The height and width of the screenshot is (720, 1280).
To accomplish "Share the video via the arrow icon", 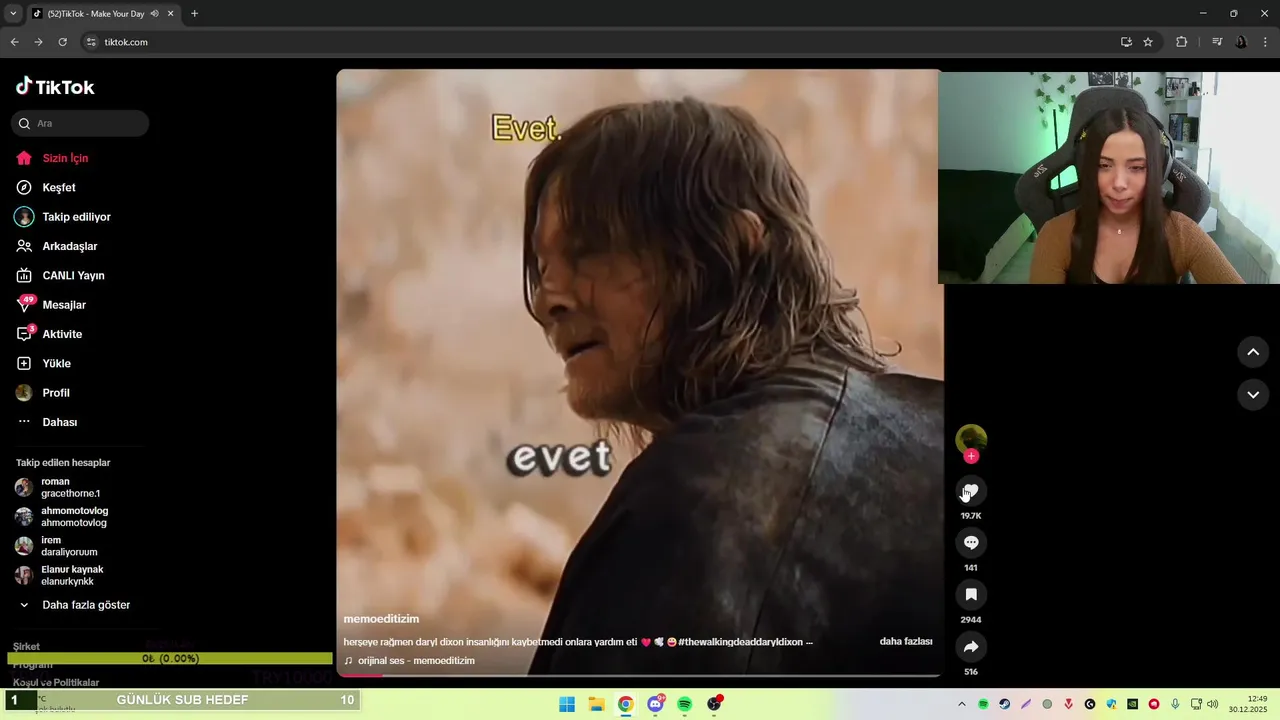I will (x=971, y=647).
